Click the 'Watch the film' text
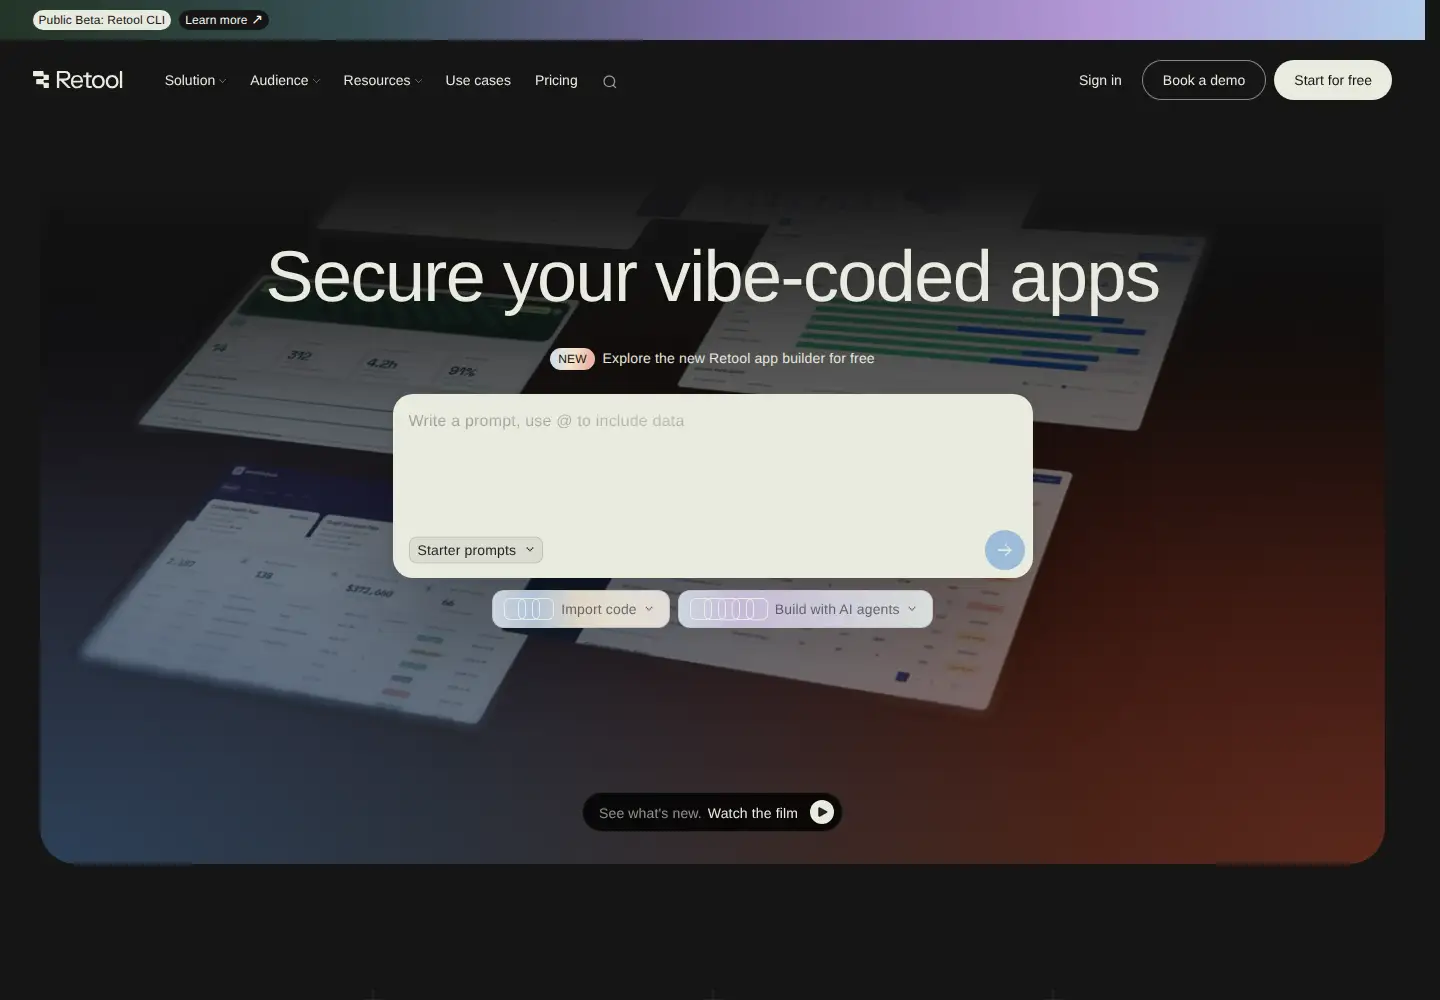This screenshot has height=1000, width=1440. 753,813
